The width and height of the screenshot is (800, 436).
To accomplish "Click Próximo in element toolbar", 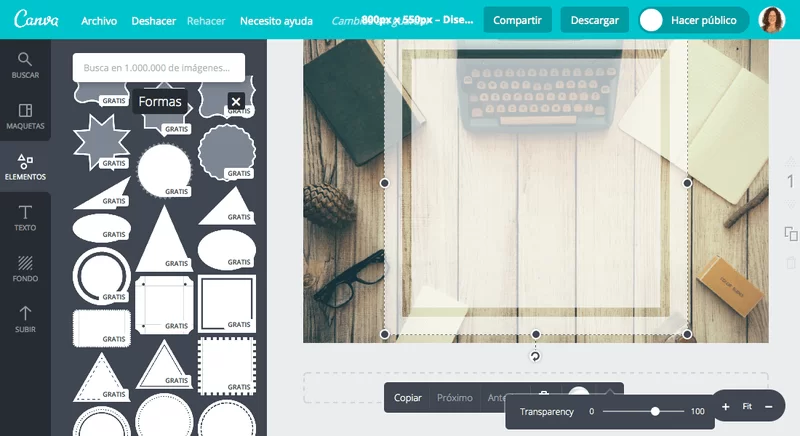I will pos(455,398).
